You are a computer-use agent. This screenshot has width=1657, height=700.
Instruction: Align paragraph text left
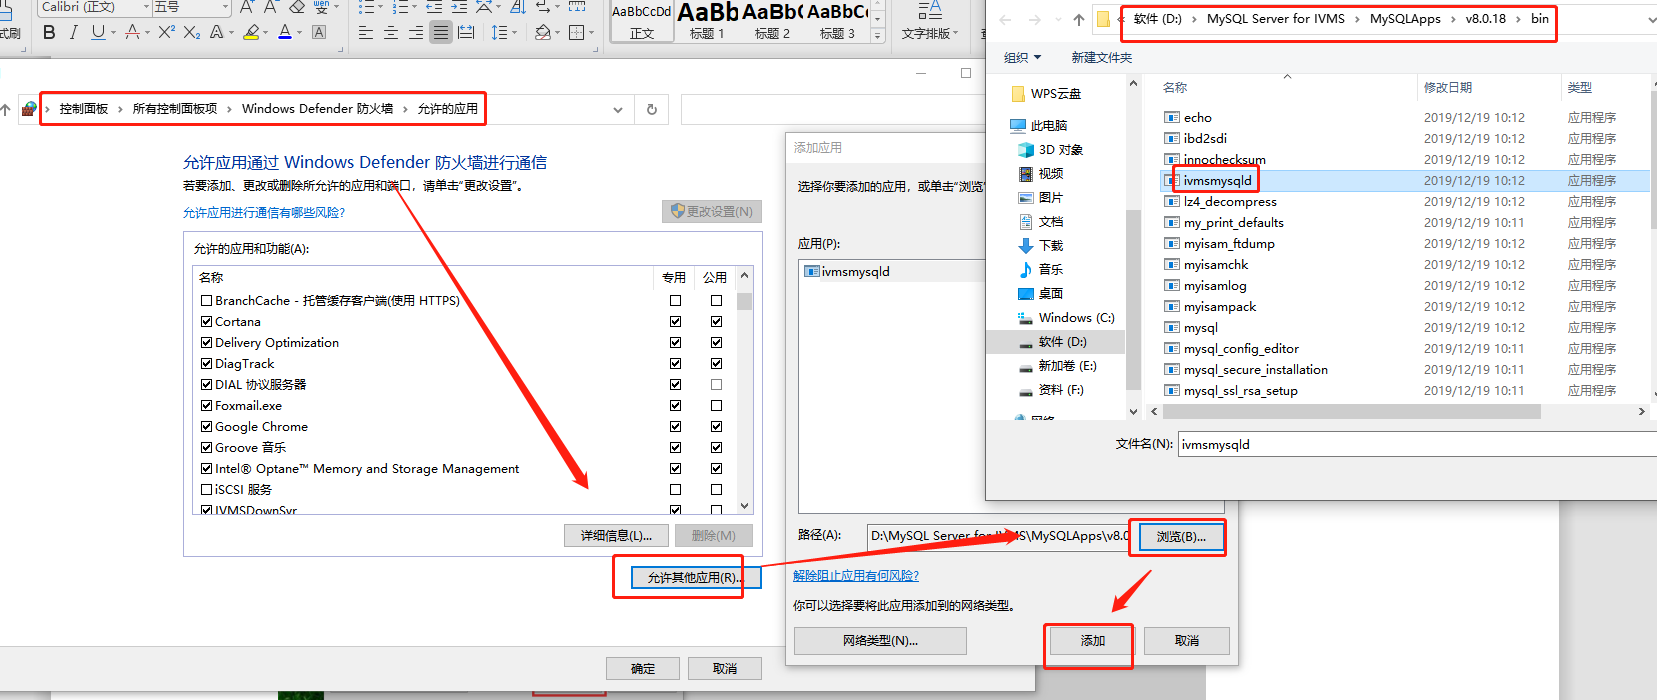click(366, 33)
